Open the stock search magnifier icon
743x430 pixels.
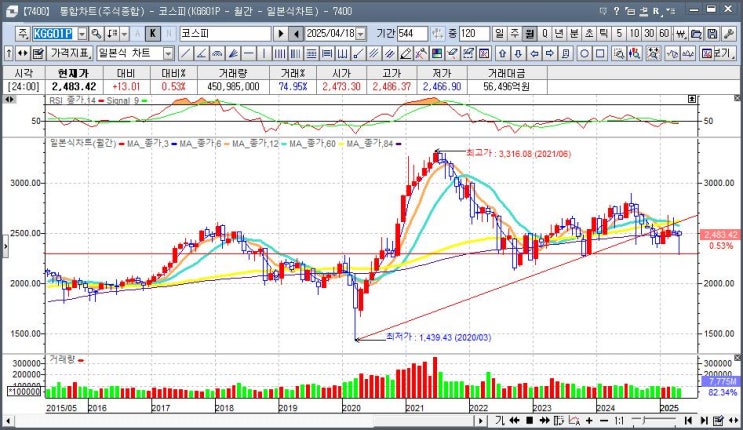(x=96, y=34)
